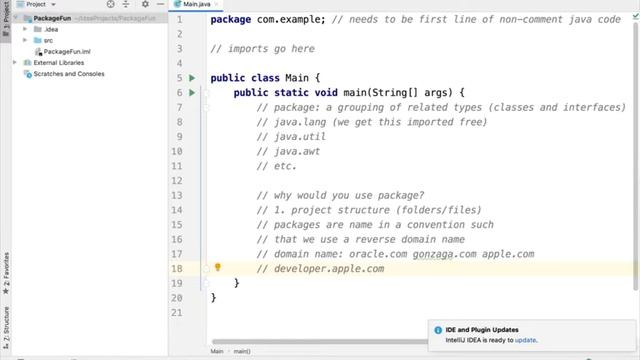Hide the Project panel with minus icon

coord(160,4)
